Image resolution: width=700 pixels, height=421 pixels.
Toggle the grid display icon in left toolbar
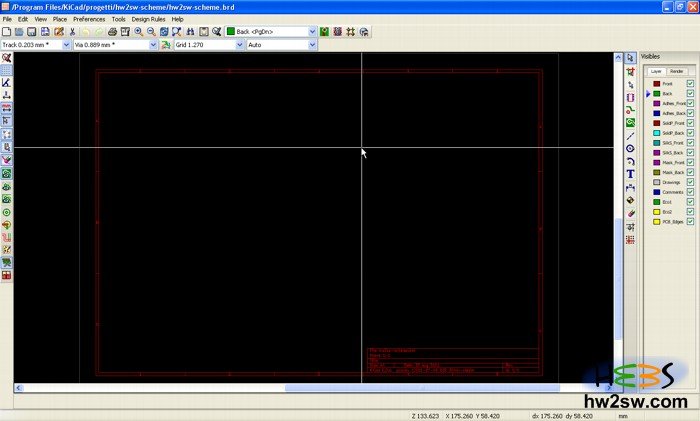(x=6, y=70)
